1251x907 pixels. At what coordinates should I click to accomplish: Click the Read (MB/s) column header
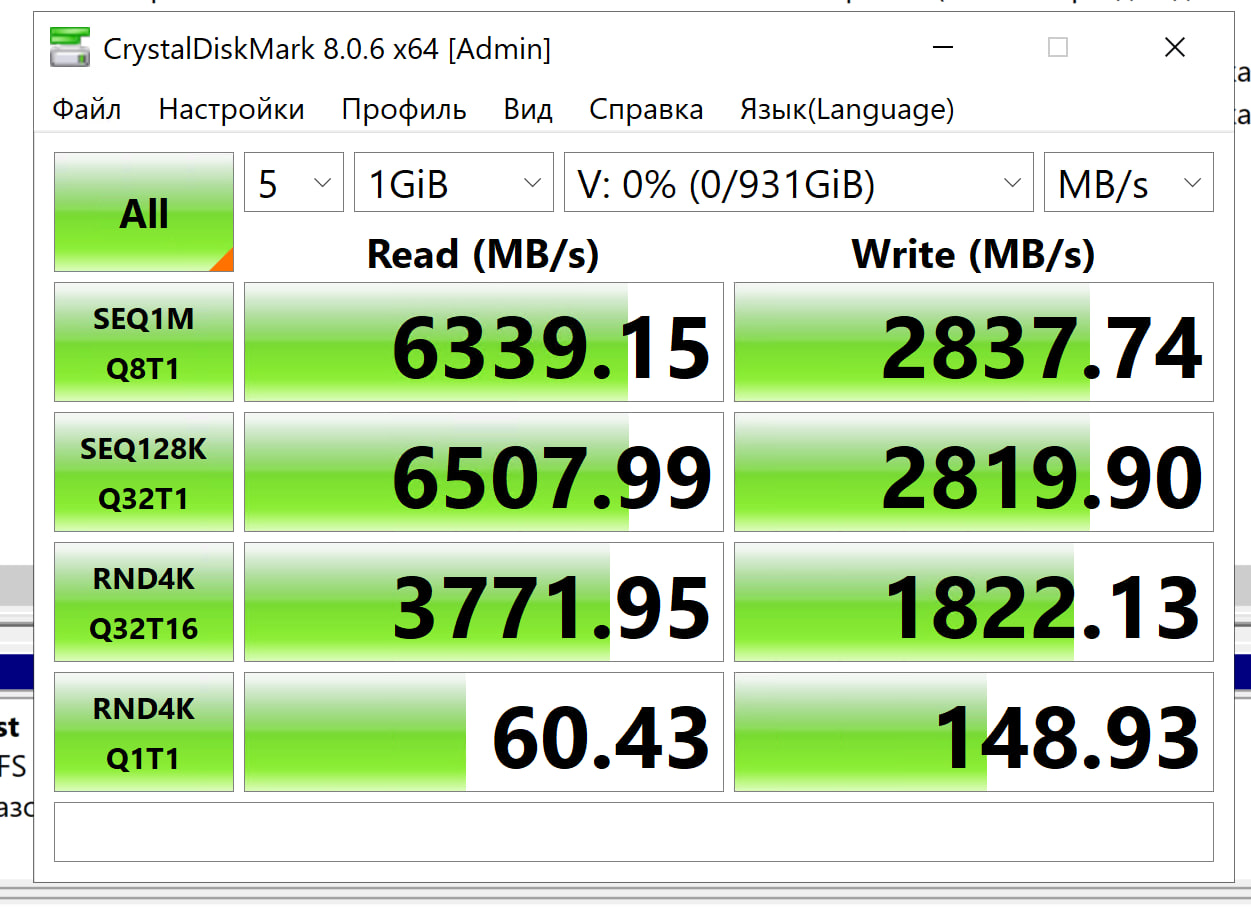[483, 255]
